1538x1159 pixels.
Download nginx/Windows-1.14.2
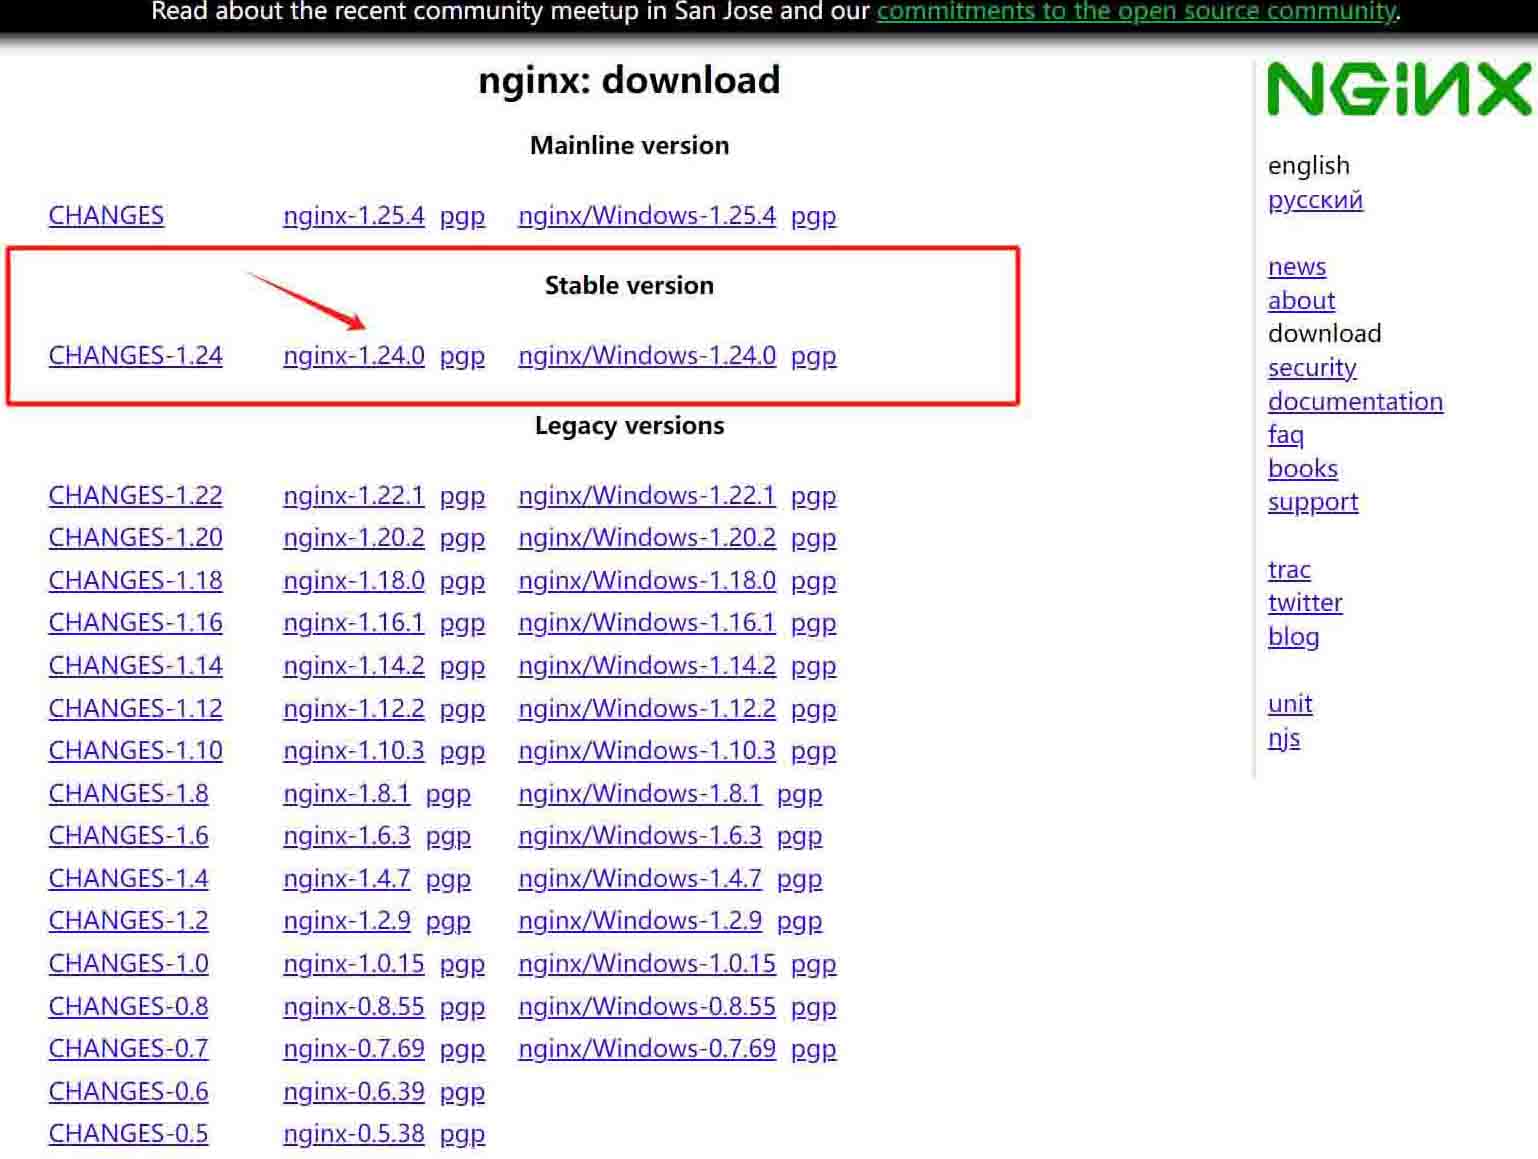pyautogui.click(x=647, y=666)
